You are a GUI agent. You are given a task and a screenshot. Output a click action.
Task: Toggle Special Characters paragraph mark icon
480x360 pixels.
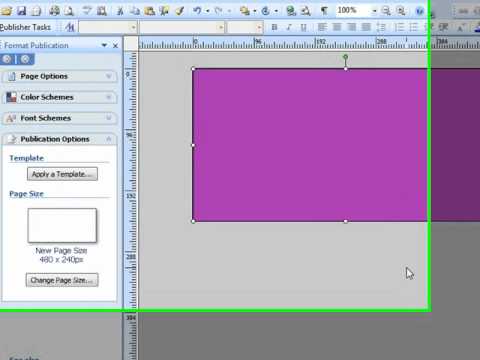point(324,11)
